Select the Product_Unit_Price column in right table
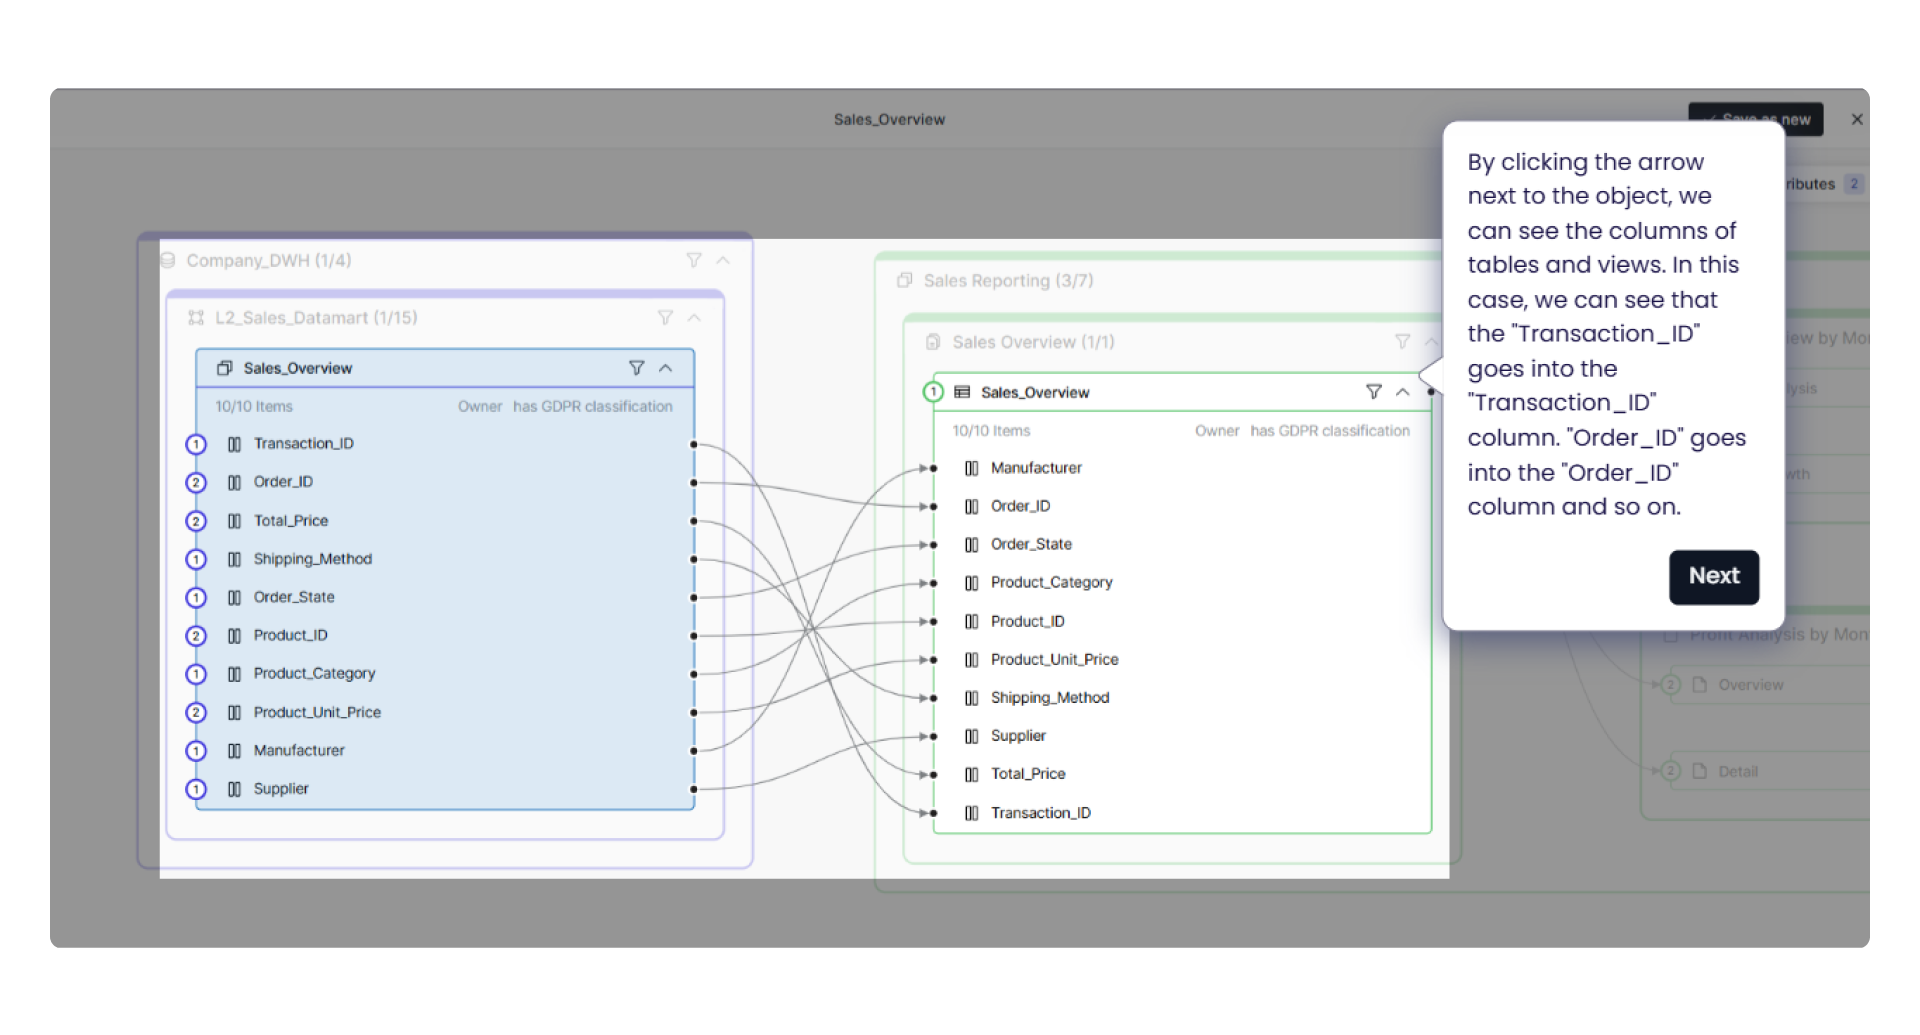The image size is (1920, 1035). pyautogui.click(x=1054, y=659)
